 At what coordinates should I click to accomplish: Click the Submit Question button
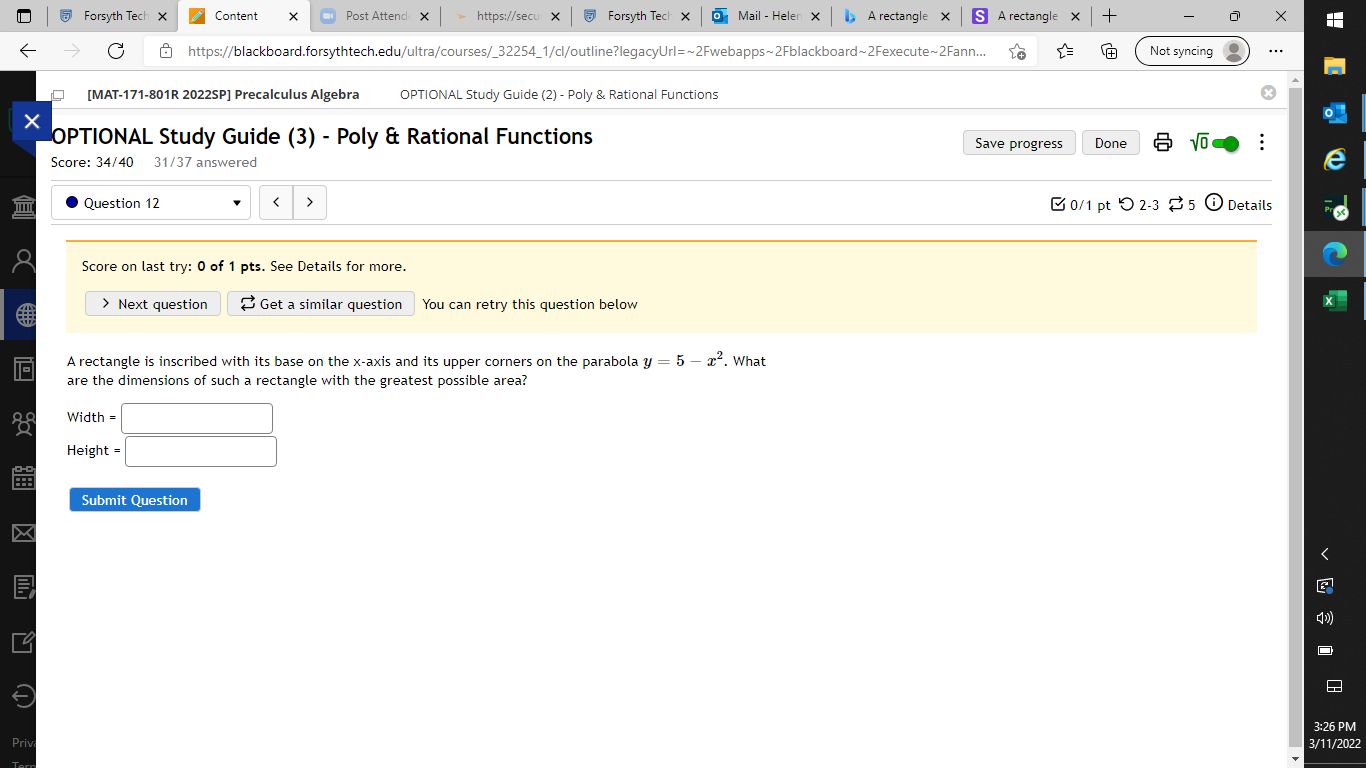[135, 500]
